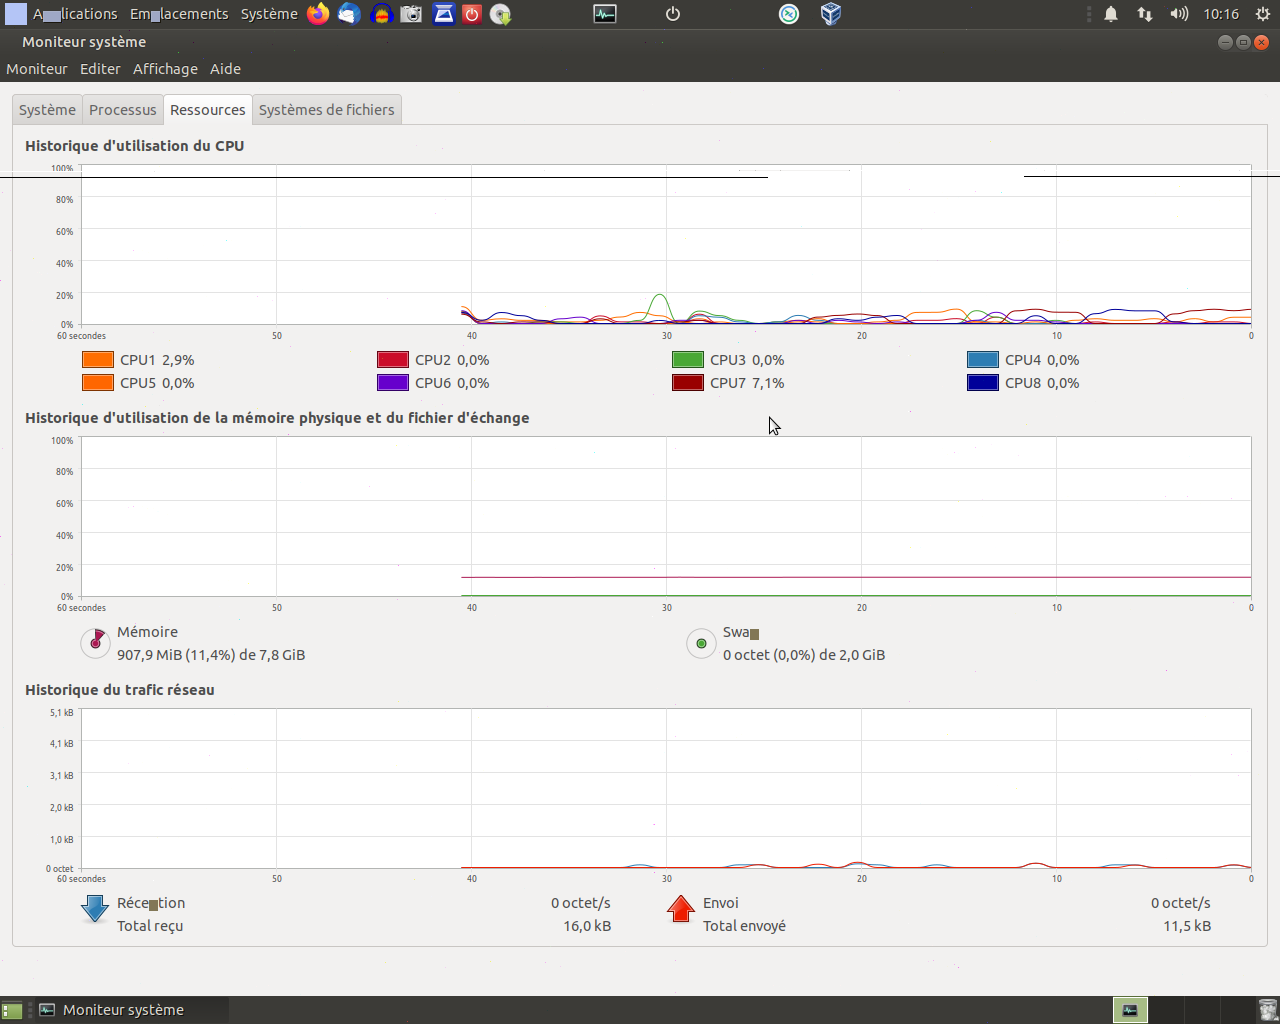
Task: Click the show desktop button
Action: click(12, 1010)
